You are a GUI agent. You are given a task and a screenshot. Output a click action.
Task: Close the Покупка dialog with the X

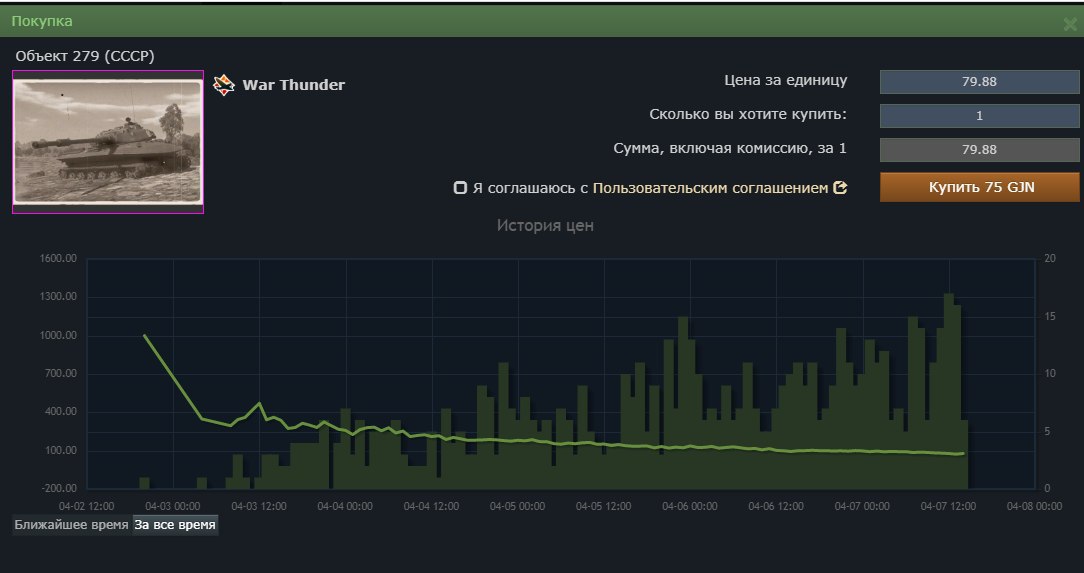[x=1069, y=25]
